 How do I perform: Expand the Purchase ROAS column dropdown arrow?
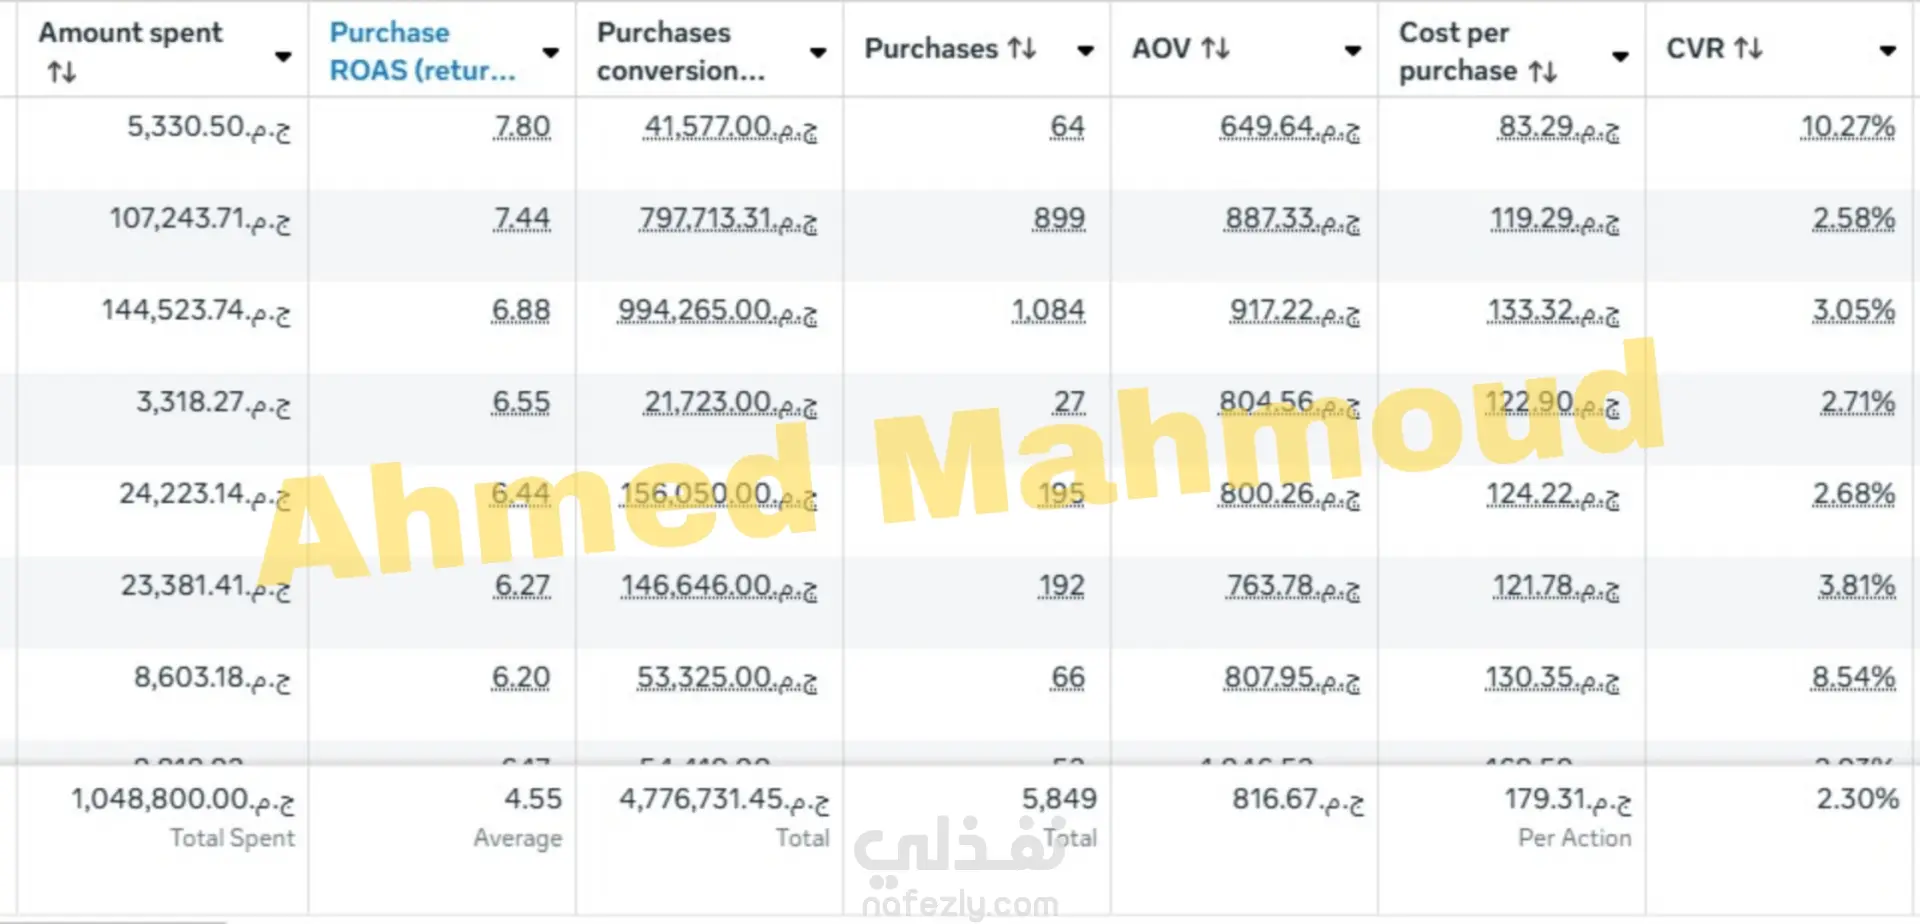550,52
